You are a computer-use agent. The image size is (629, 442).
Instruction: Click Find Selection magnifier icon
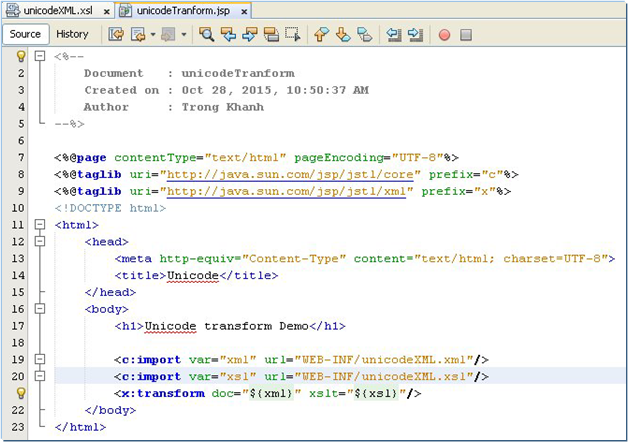[206, 34]
